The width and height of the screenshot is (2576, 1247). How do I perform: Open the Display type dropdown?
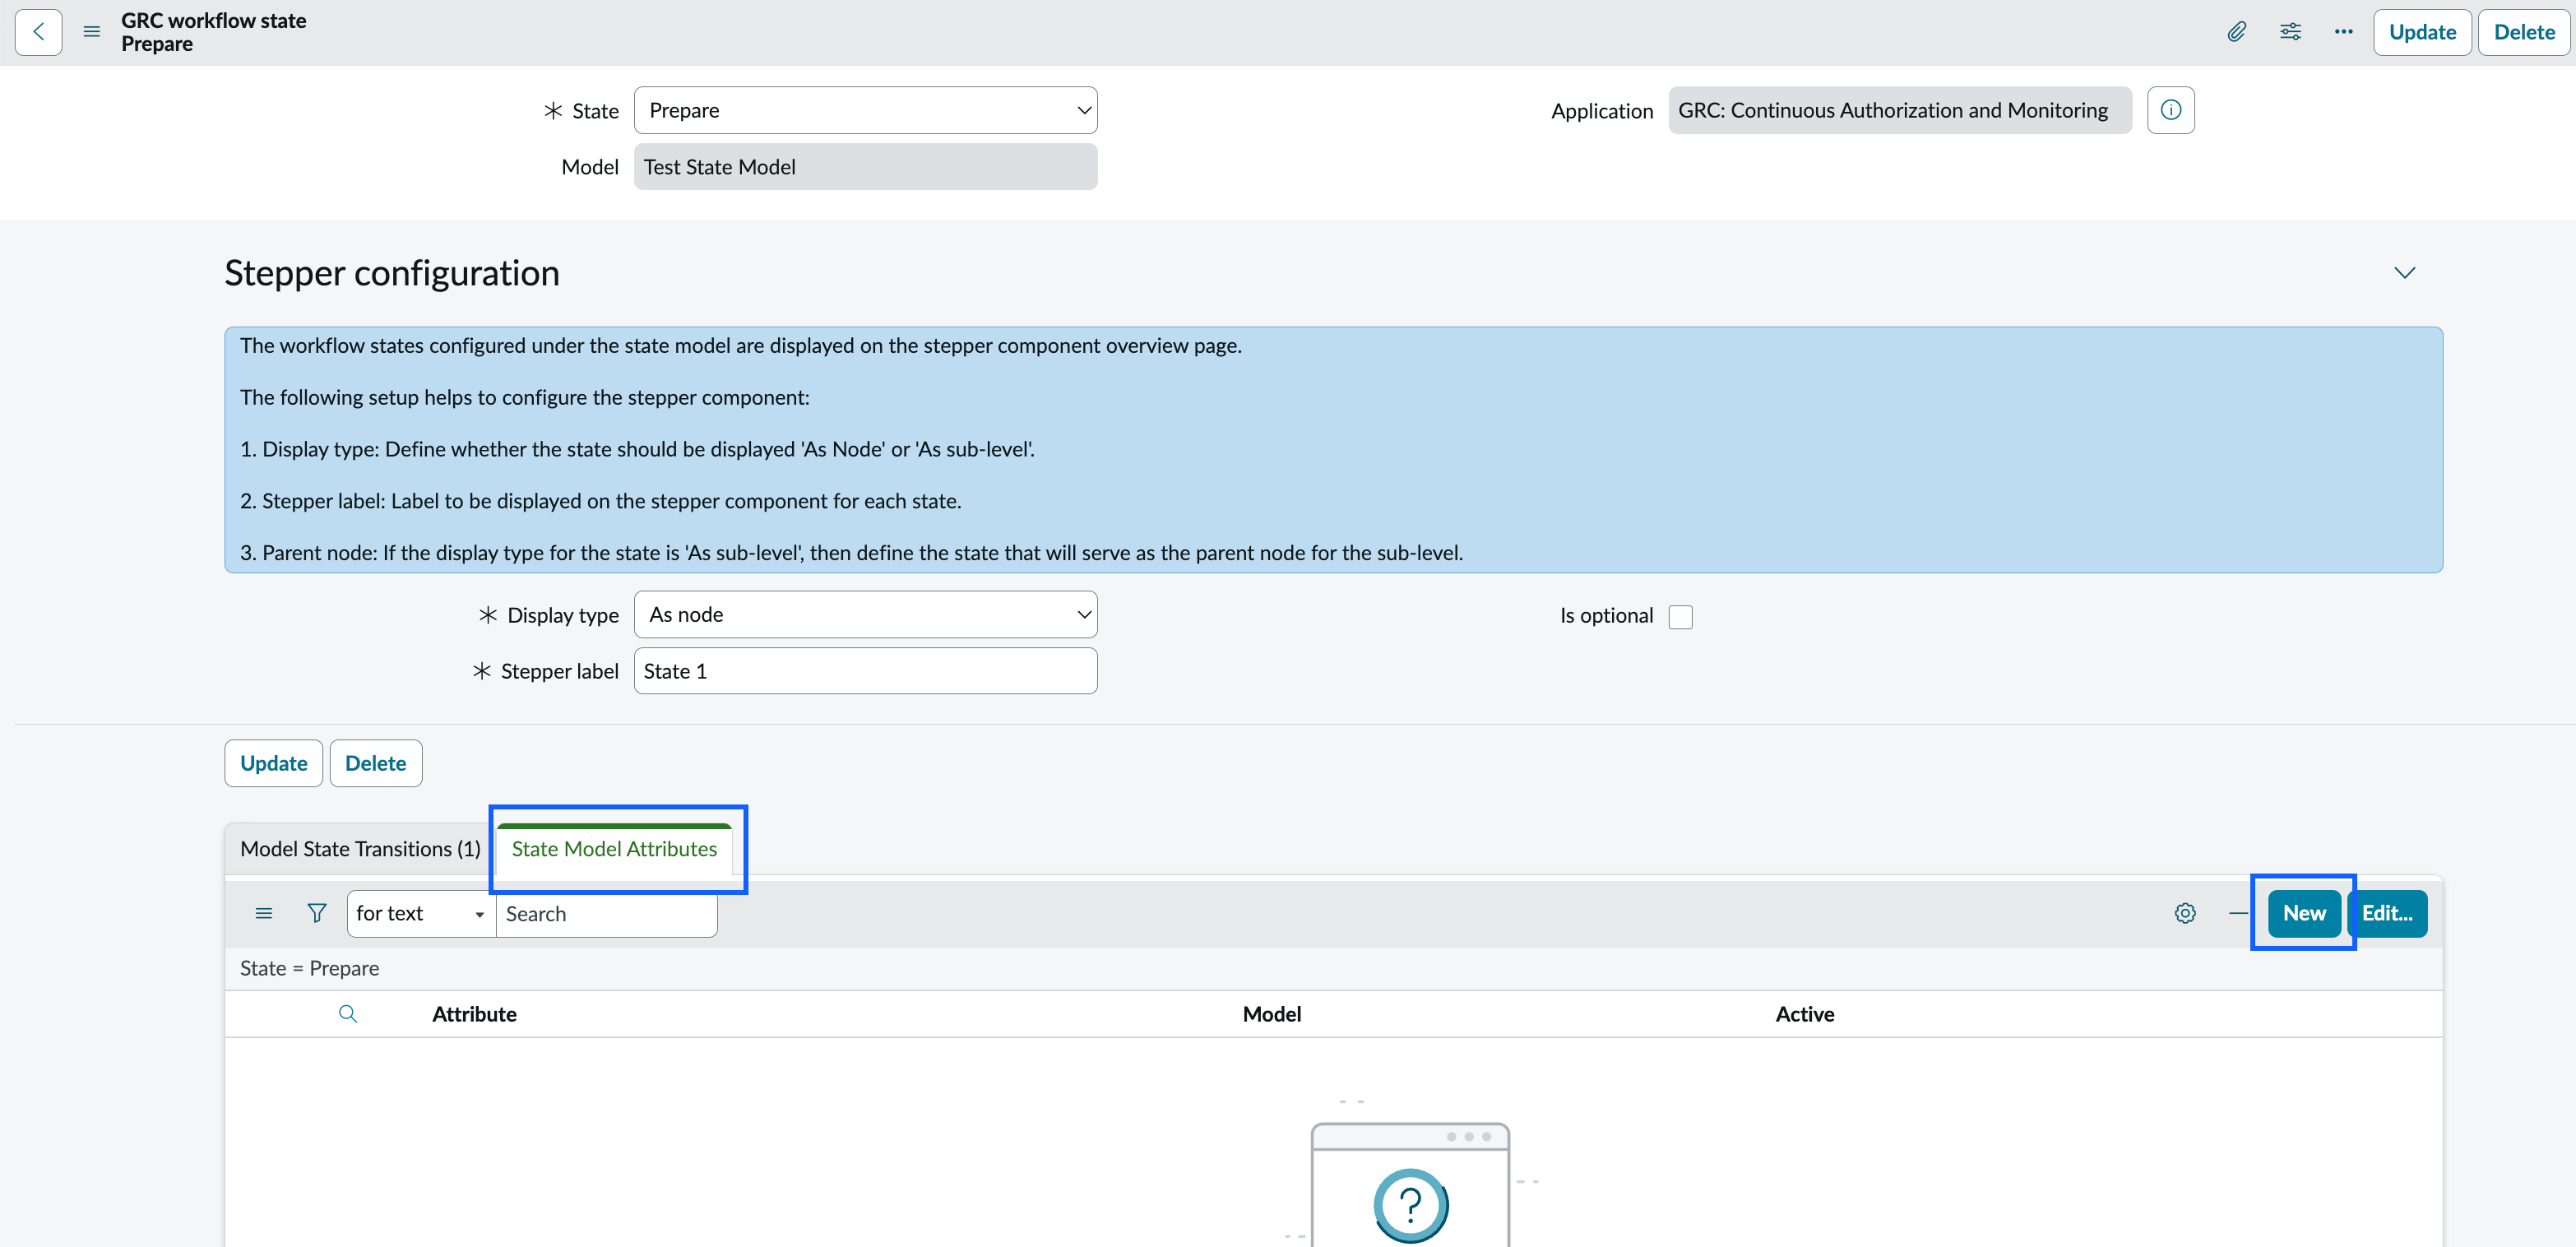pos(865,614)
